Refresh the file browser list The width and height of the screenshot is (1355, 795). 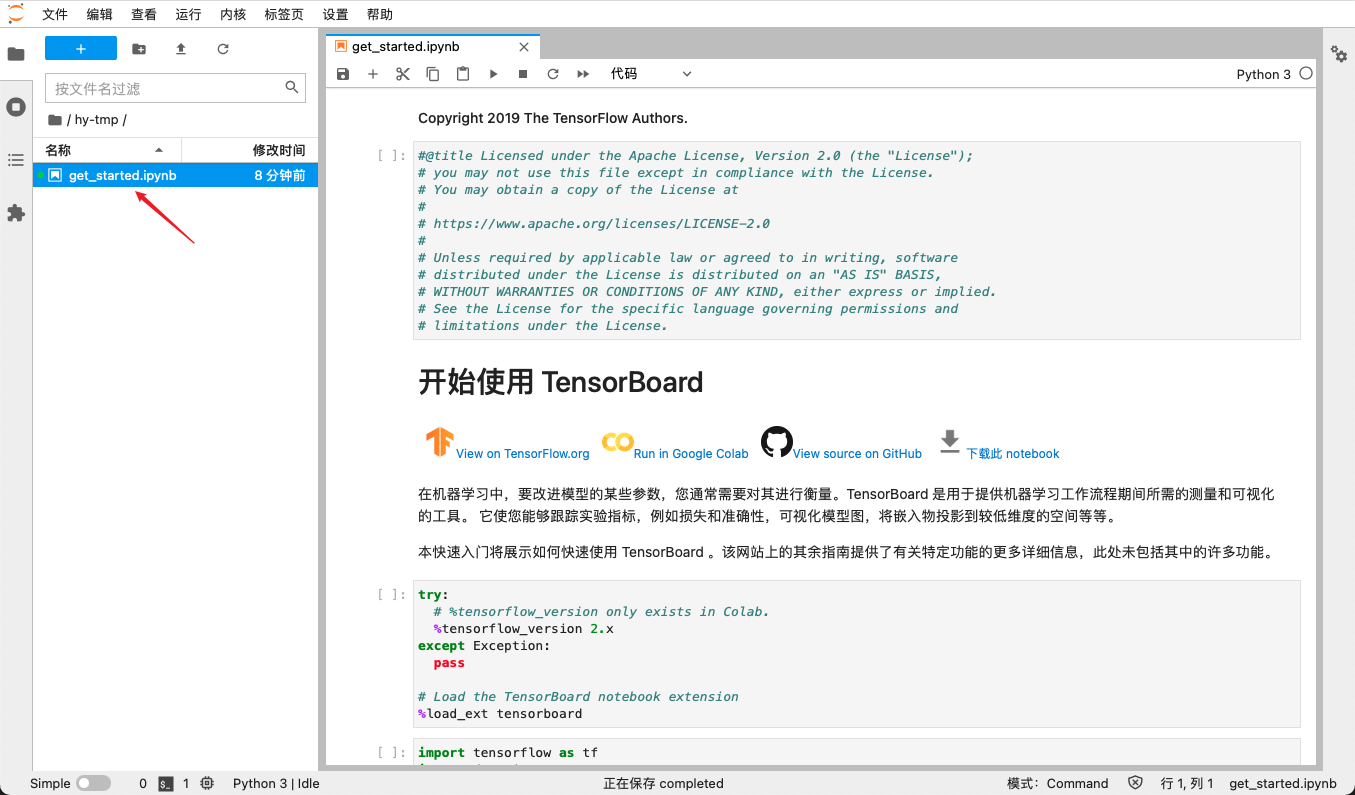pos(221,48)
